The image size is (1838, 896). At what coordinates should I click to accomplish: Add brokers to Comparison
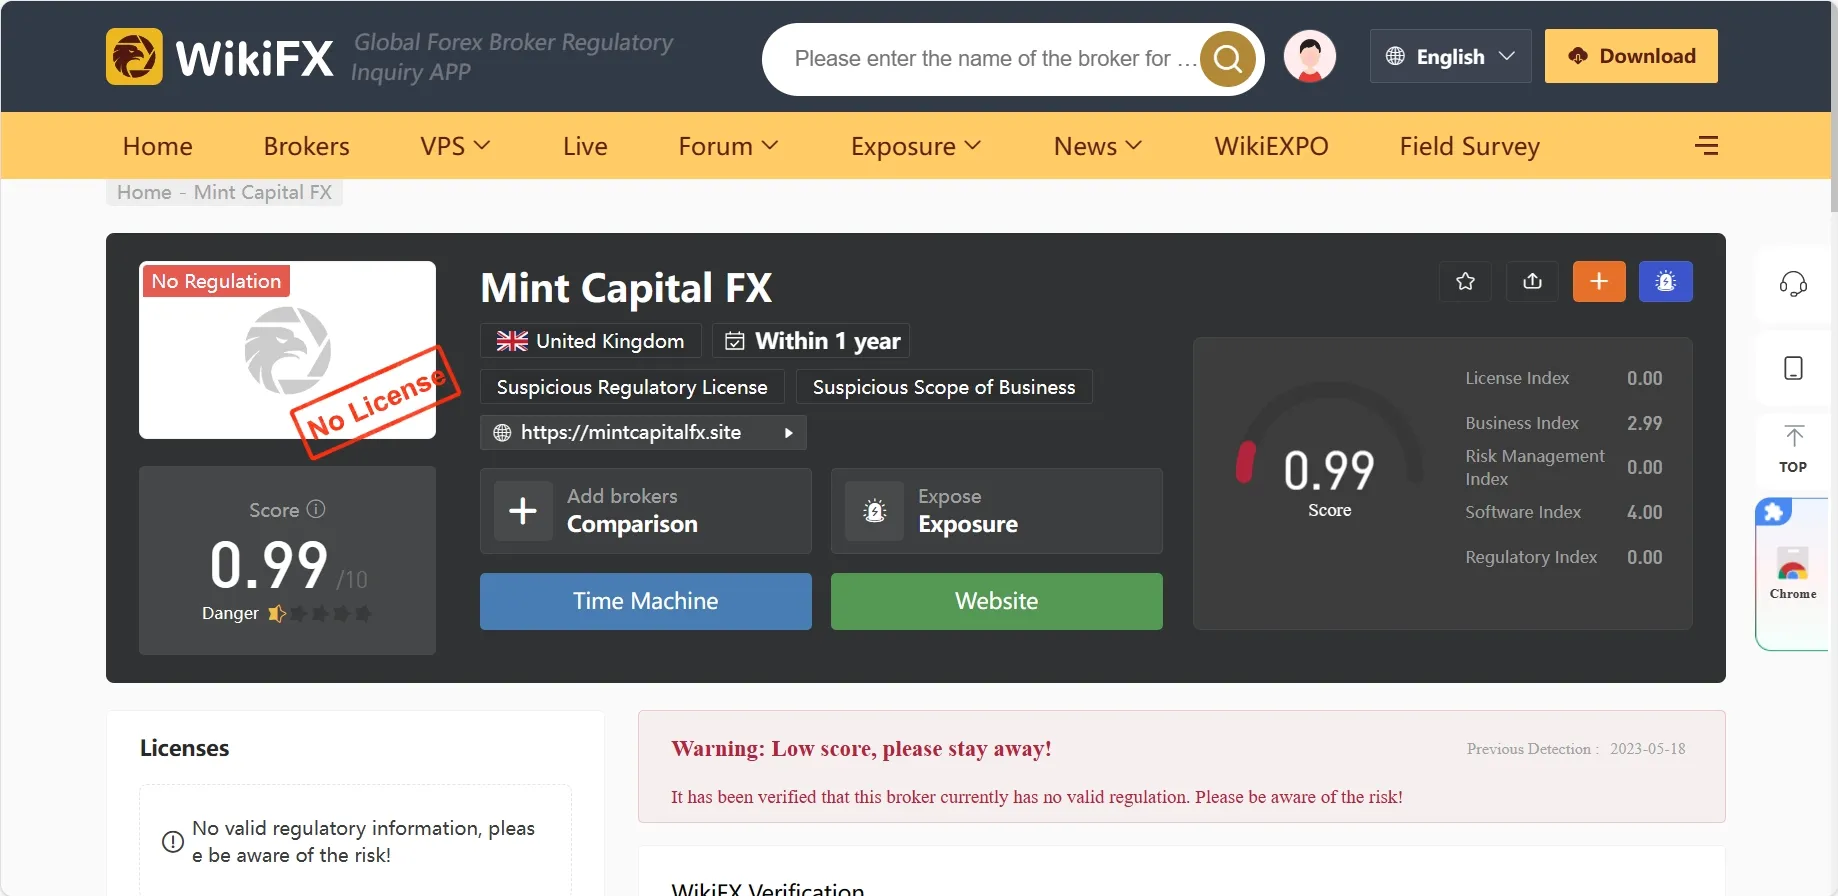(x=646, y=511)
